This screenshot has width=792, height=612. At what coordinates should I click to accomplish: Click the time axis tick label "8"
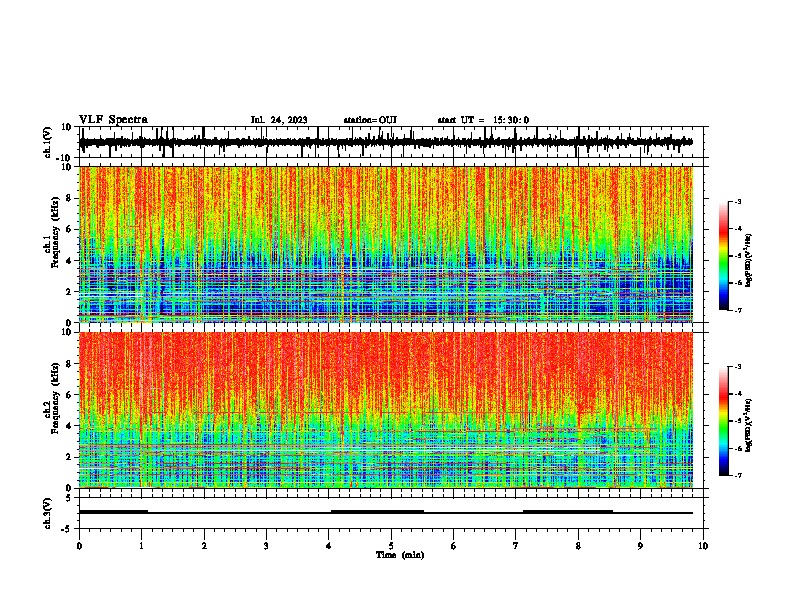coord(578,546)
